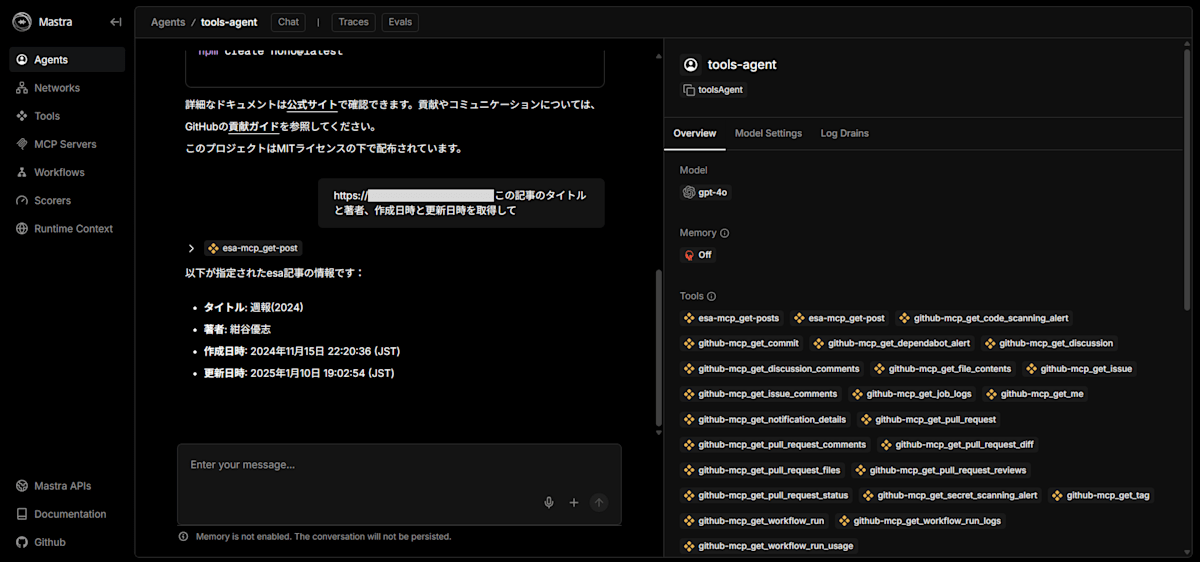
Task: Open Github link in sidebar
Action: (67, 542)
